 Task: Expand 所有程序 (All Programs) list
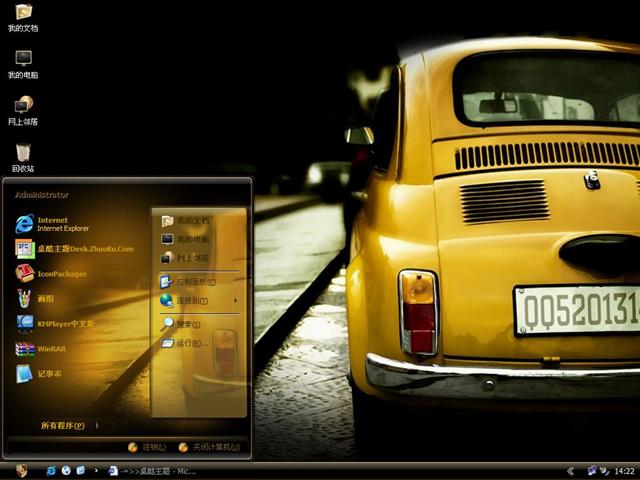65,425
